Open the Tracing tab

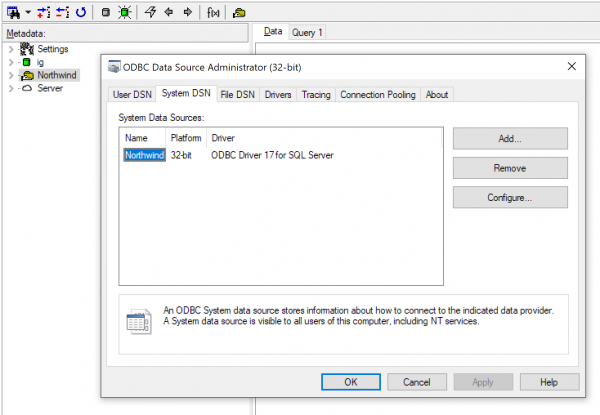pyautogui.click(x=316, y=94)
